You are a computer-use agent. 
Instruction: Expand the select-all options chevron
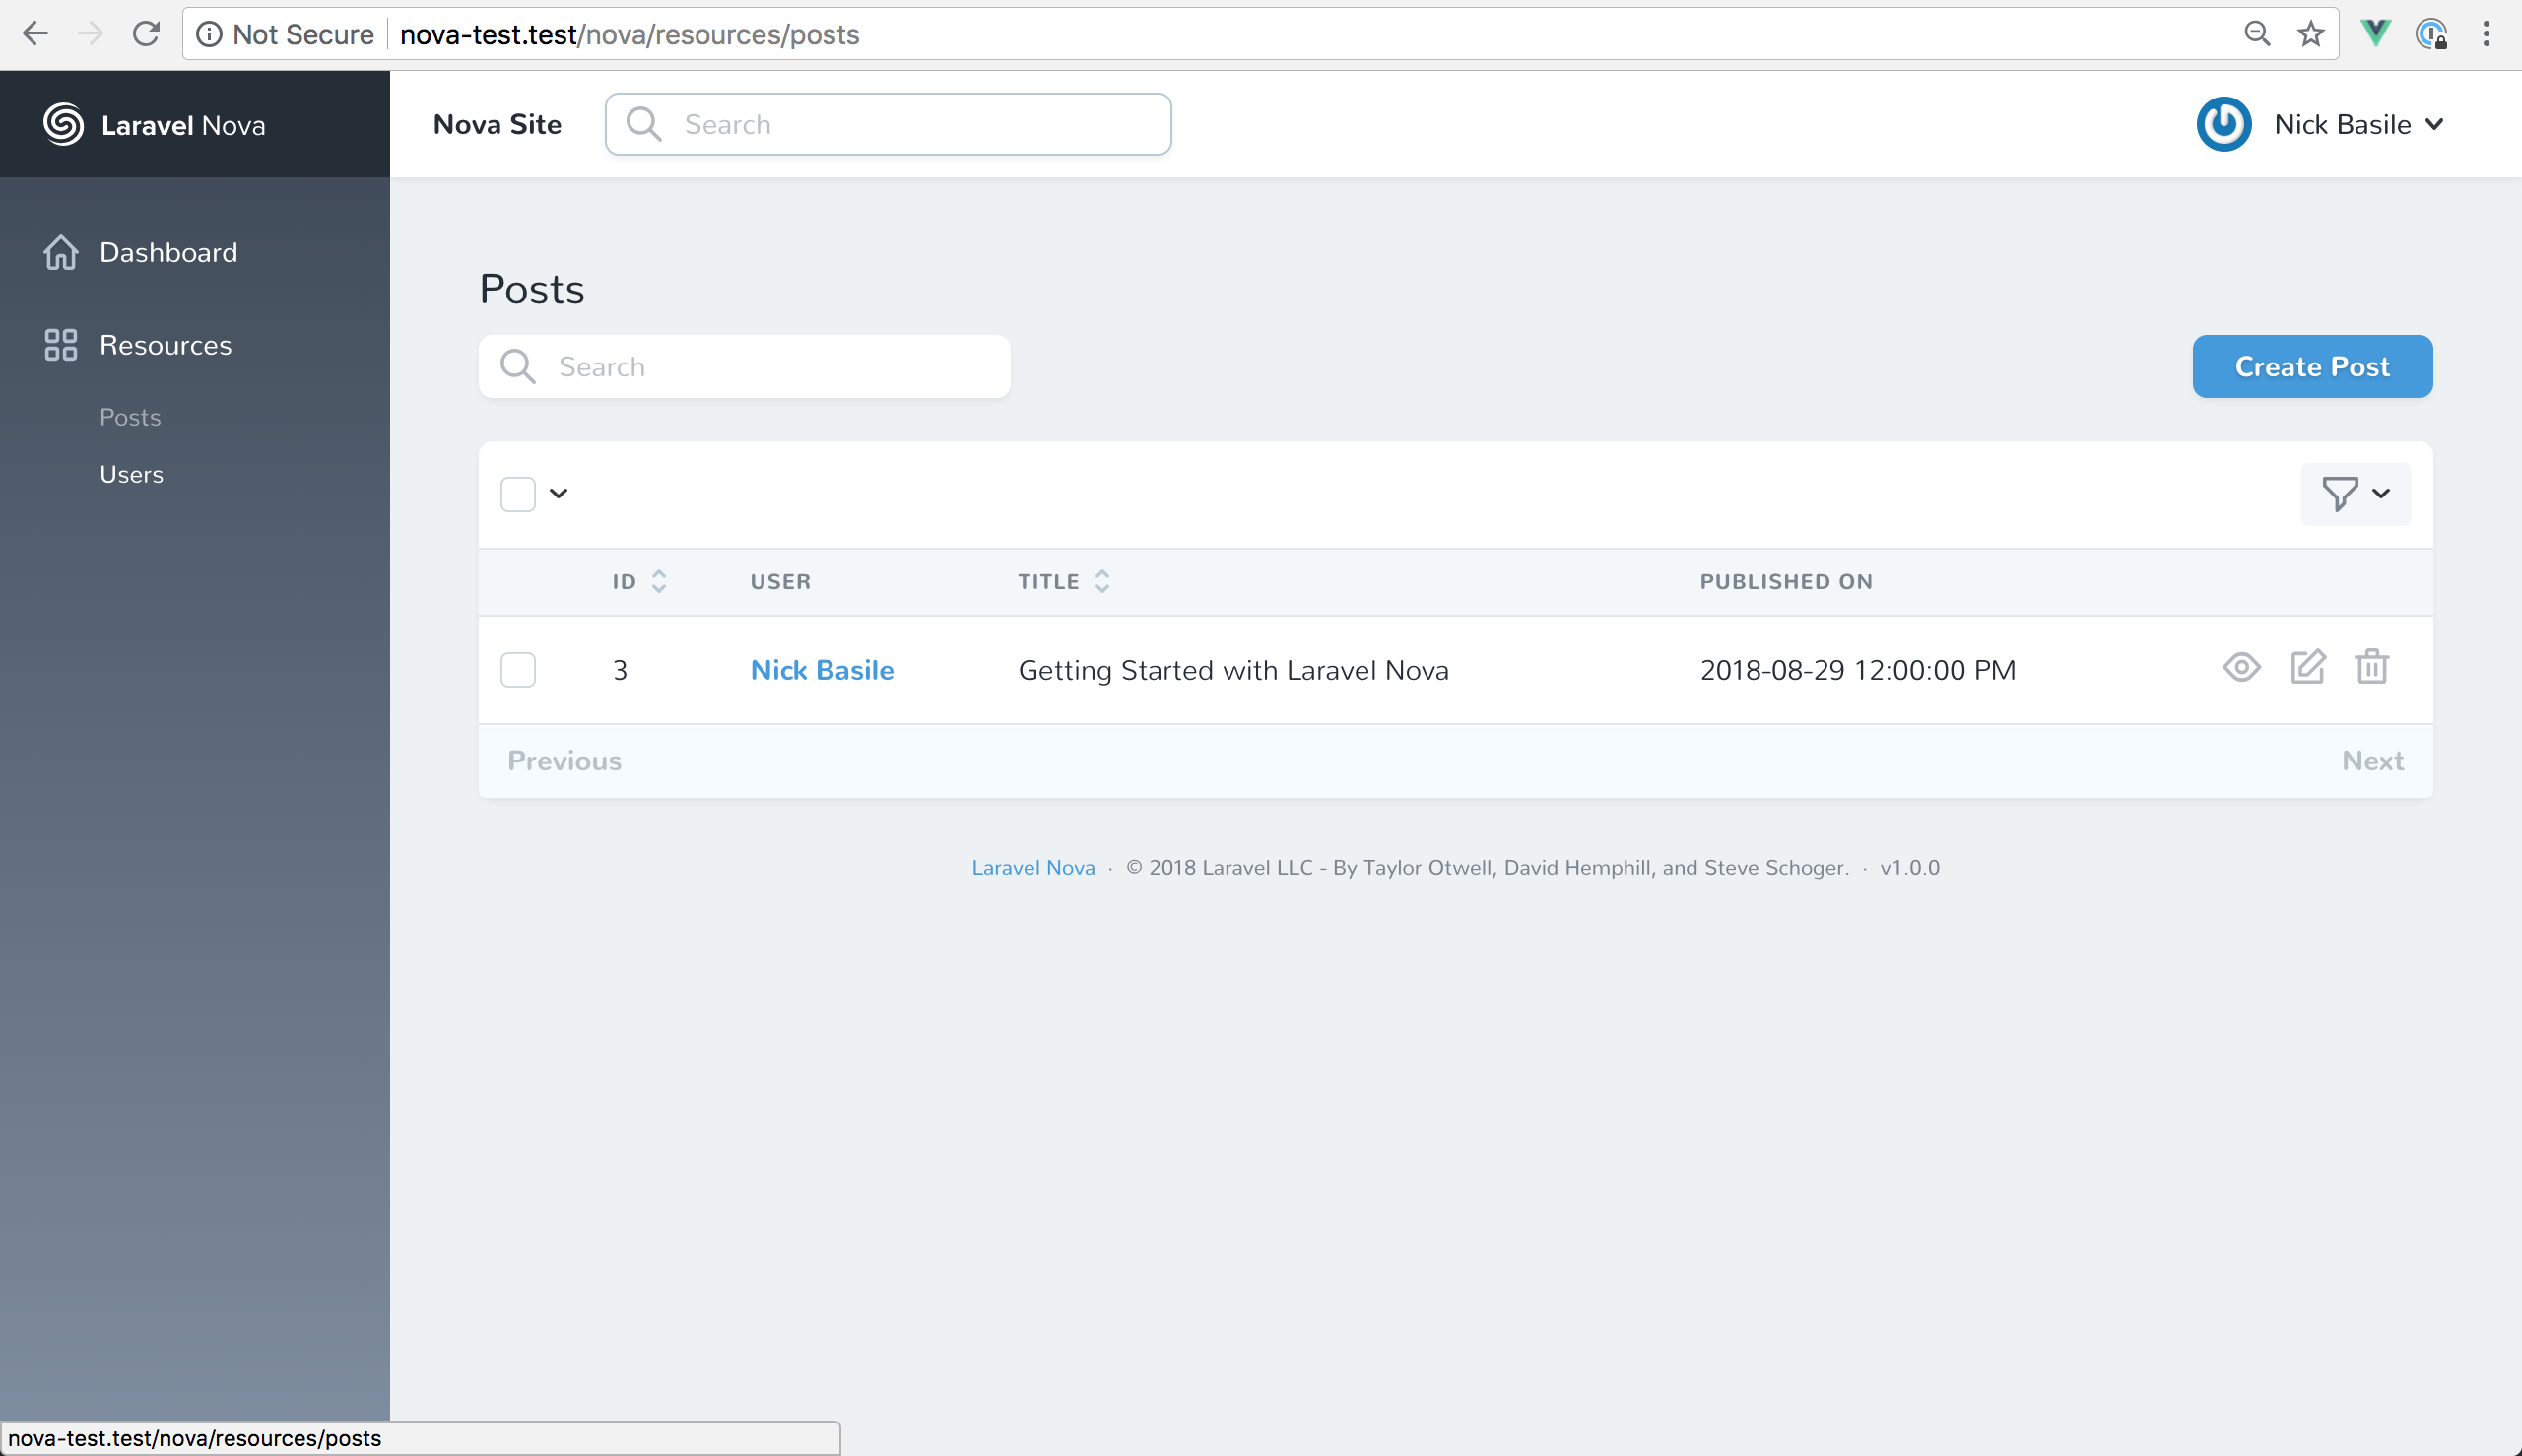(559, 493)
